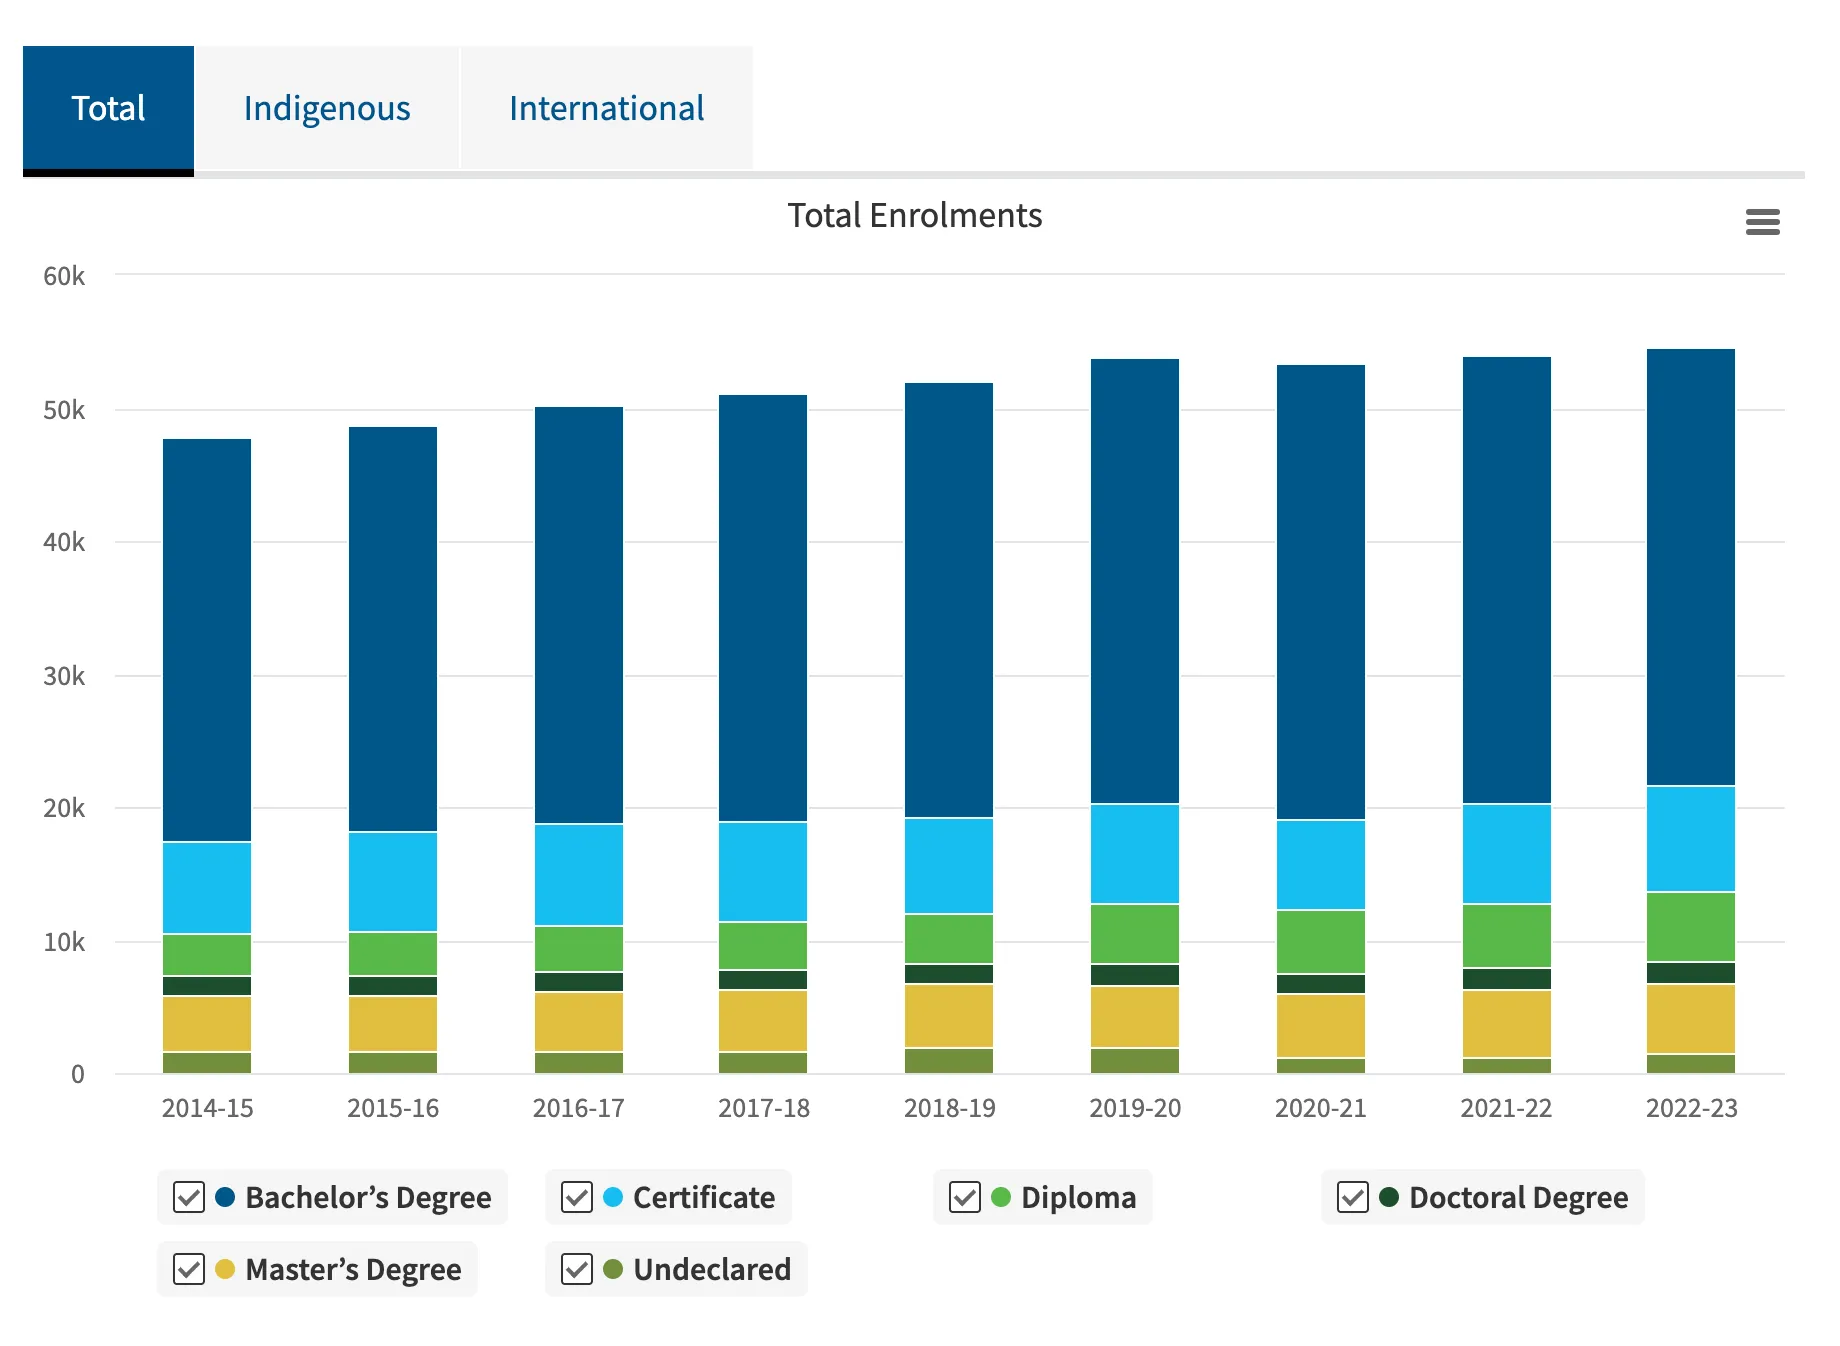Disable the Master's Degree checkbox

pyautogui.click(x=189, y=1269)
